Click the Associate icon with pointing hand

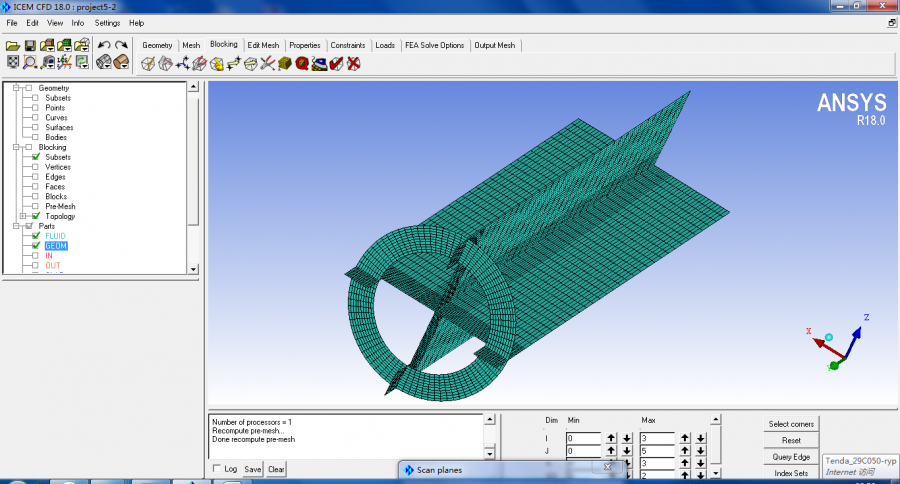click(216, 64)
